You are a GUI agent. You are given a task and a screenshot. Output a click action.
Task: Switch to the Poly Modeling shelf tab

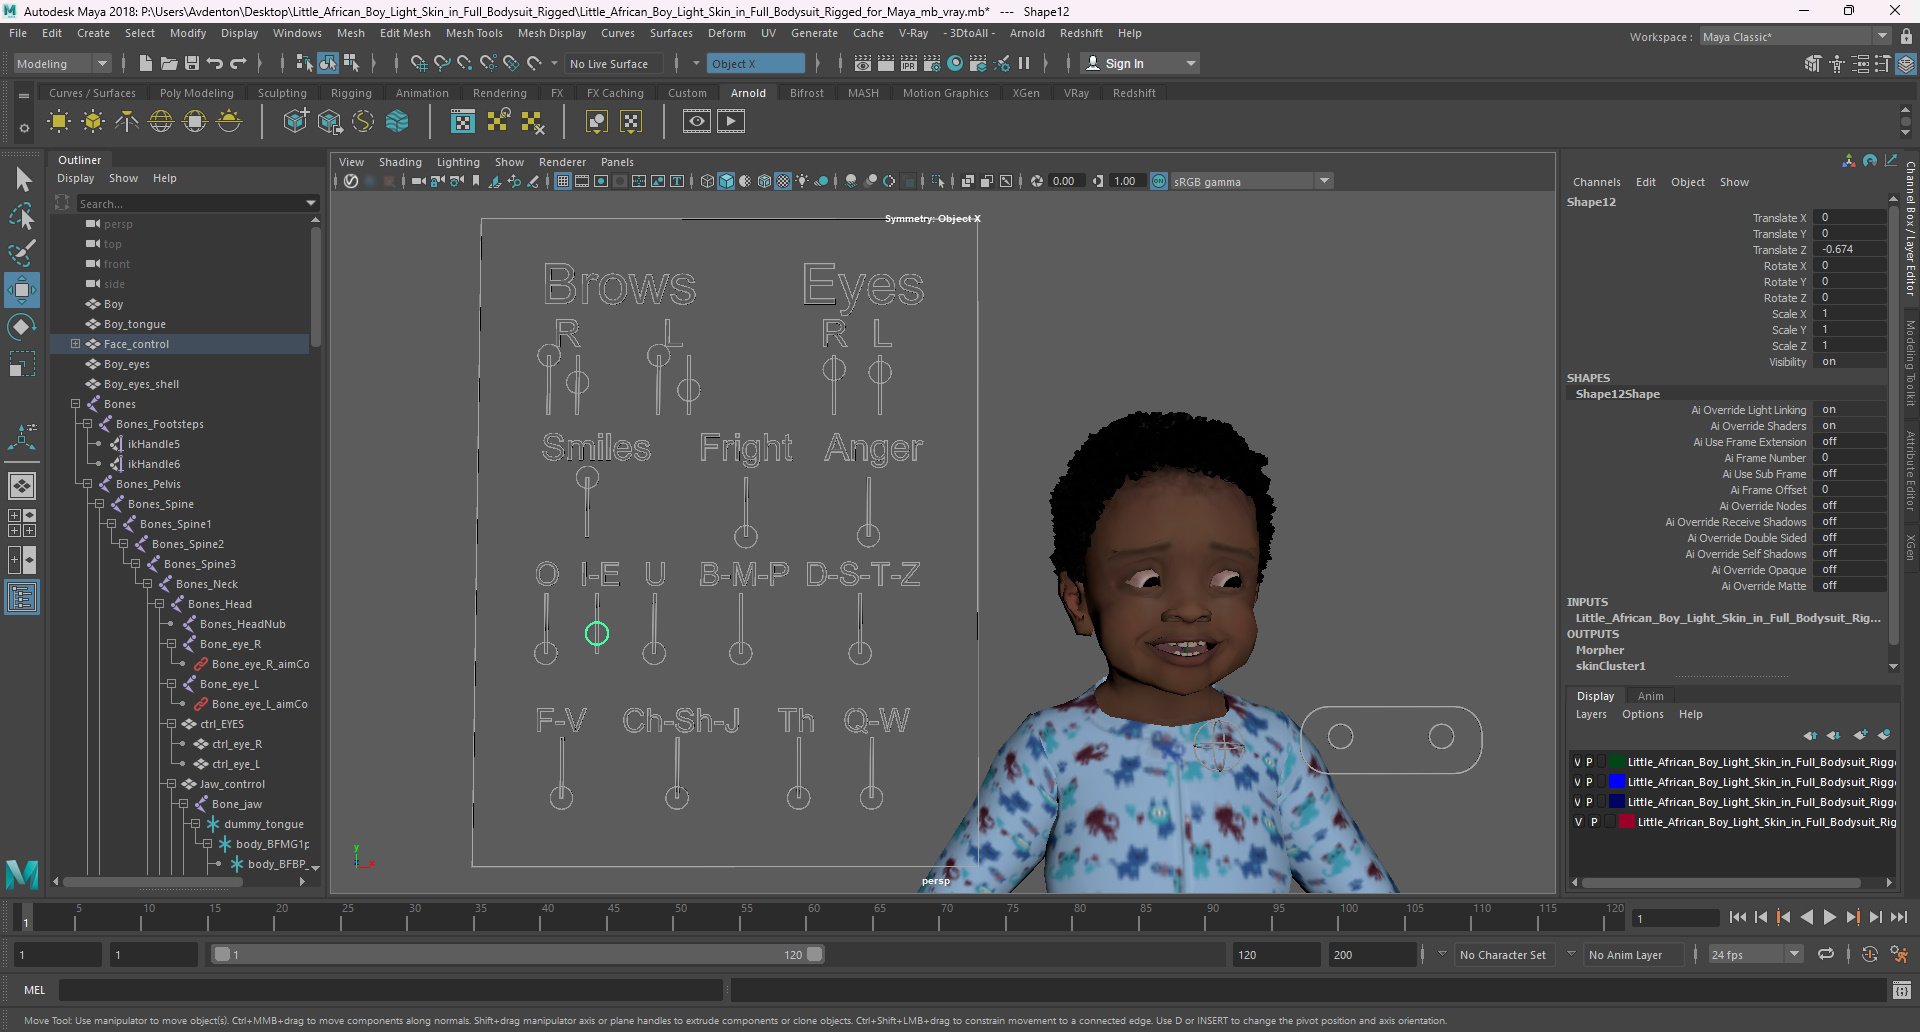197,93
